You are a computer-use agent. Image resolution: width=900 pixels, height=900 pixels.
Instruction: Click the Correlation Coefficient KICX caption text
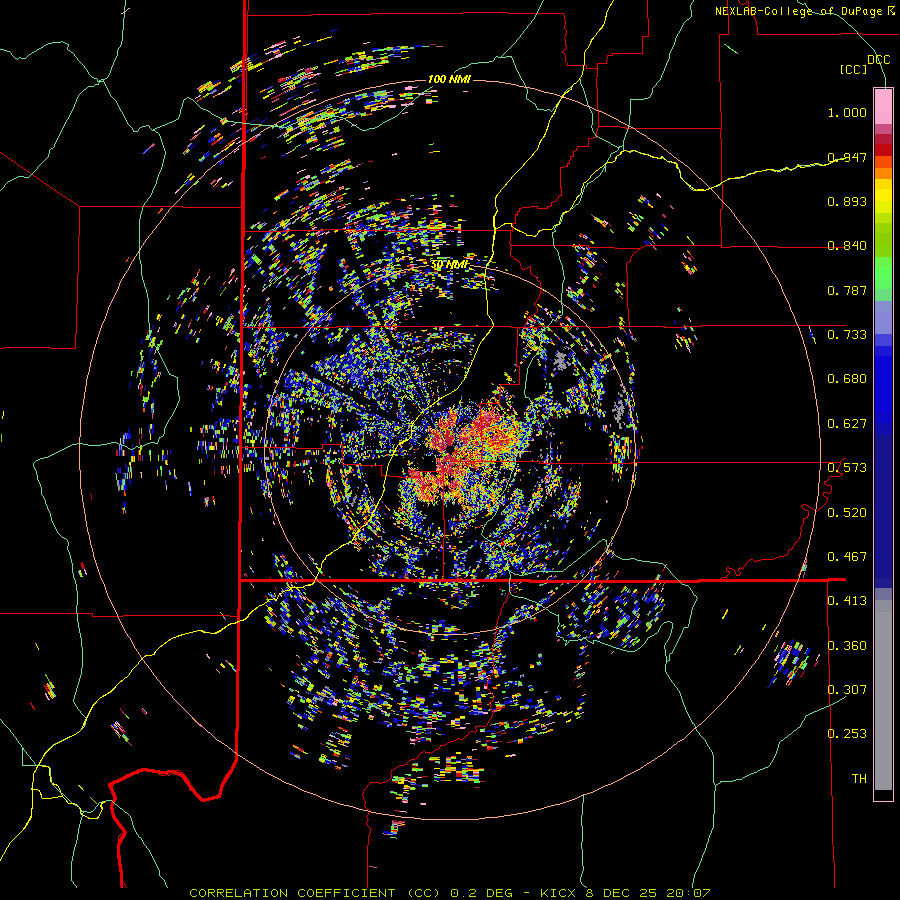(x=449, y=893)
